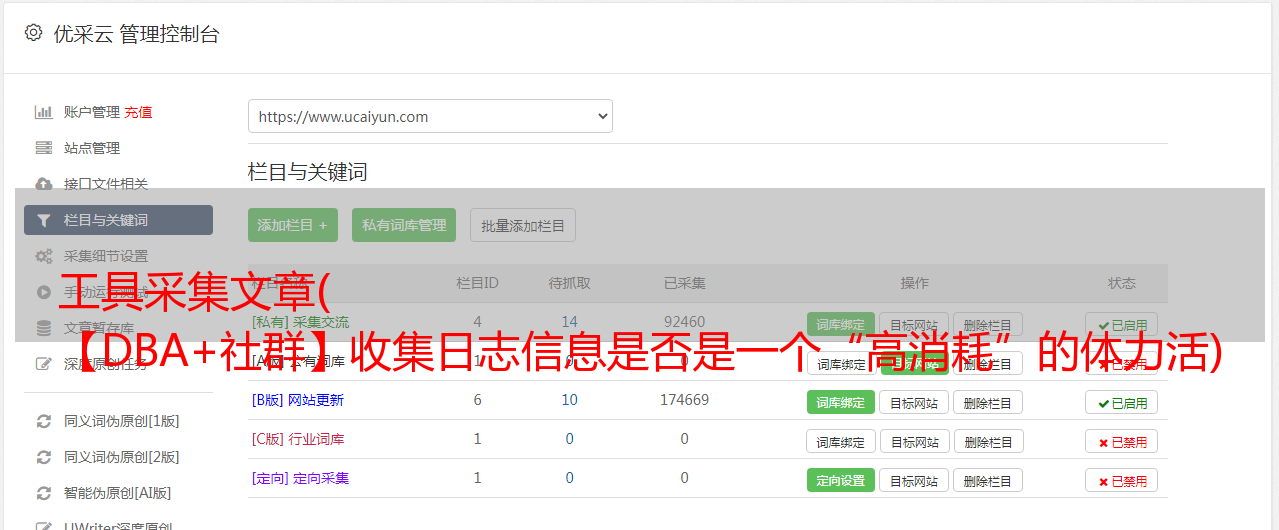Click the 已采集 column header

(x=684, y=283)
